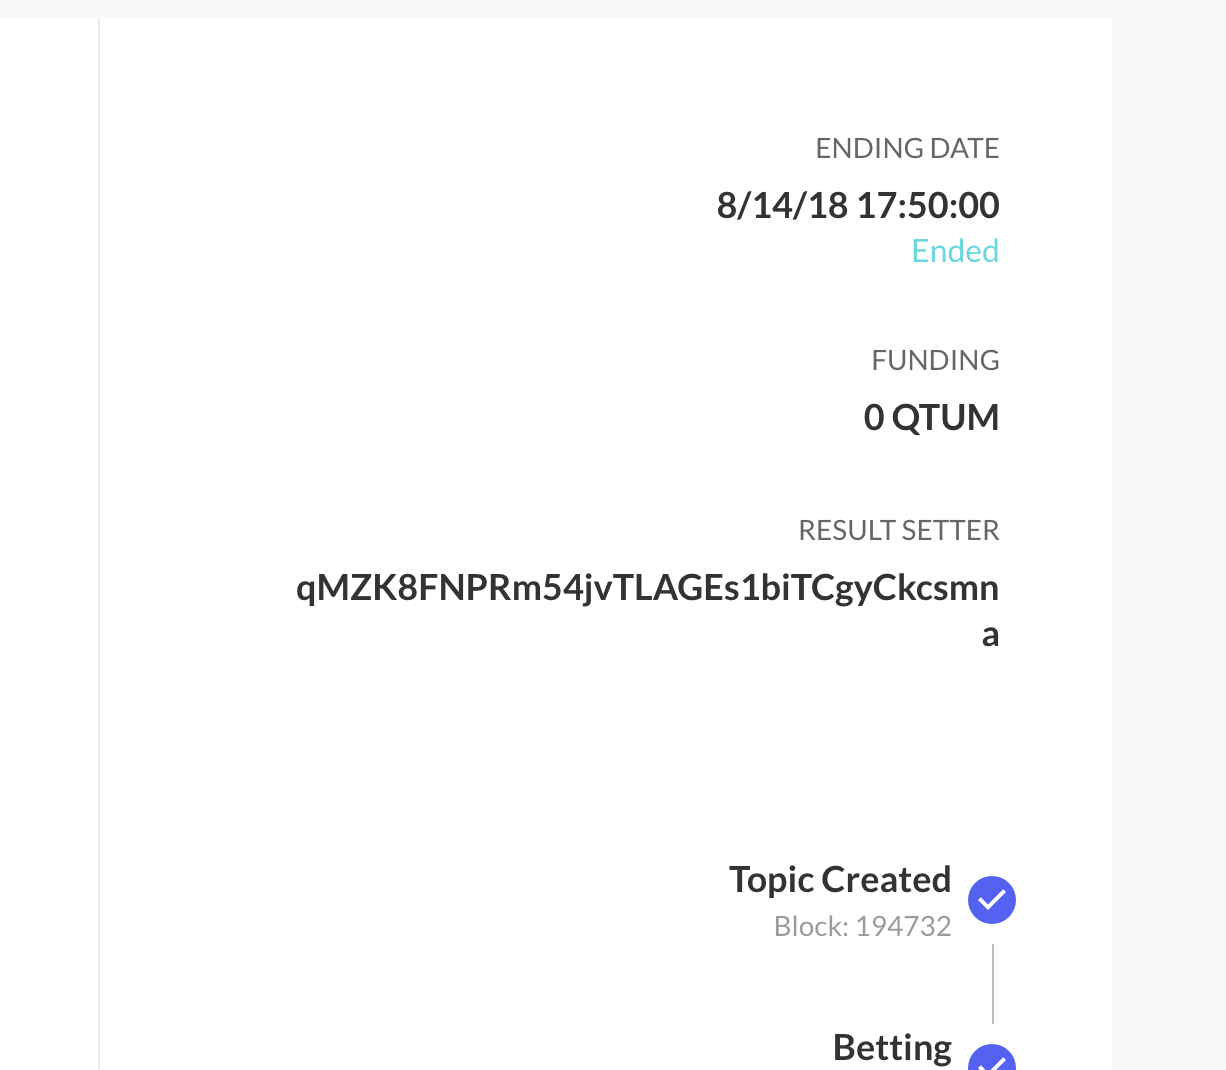Image resolution: width=1226 pixels, height=1070 pixels.
Task: Click the Ended status toggle label
Action: (955, 250)
